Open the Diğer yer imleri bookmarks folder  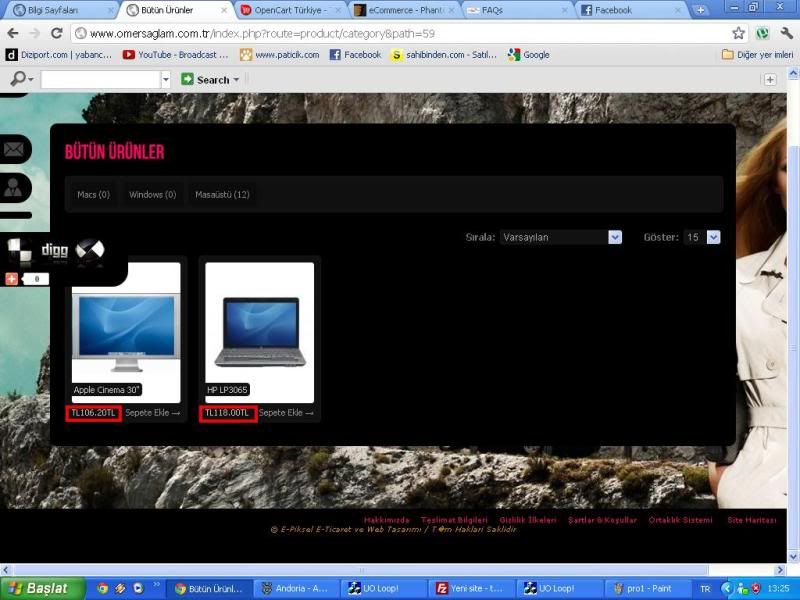(758, 55)
